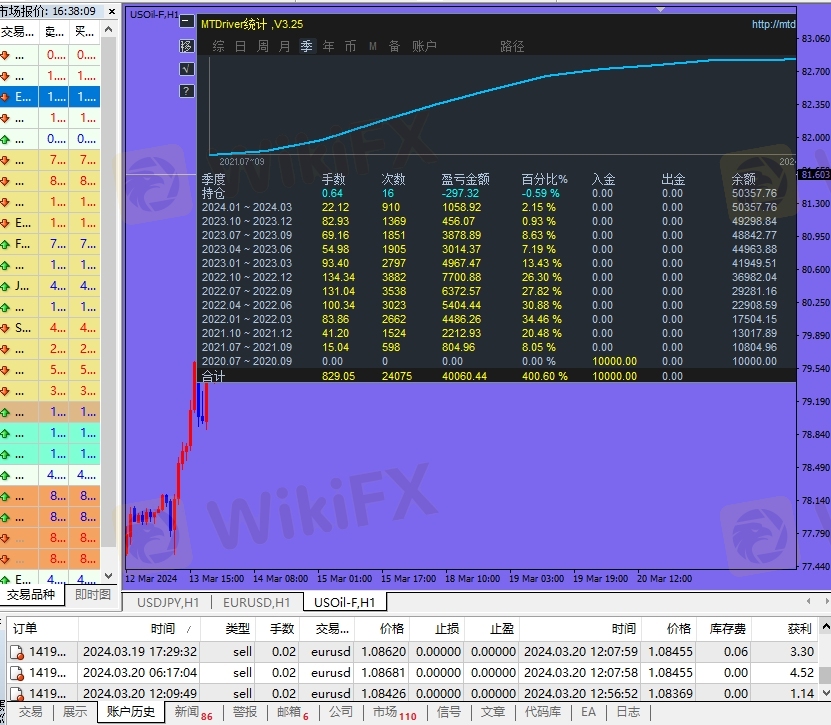Open the ? help button on the panel

(186, 91)
